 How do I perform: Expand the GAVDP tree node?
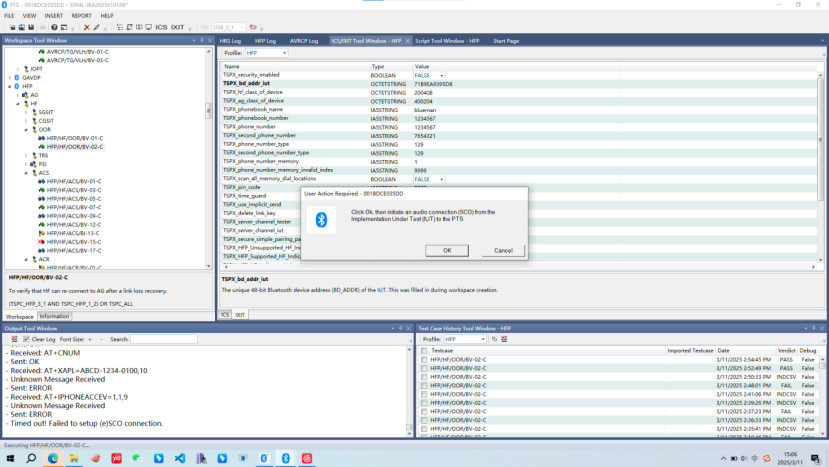pos(10,78)
